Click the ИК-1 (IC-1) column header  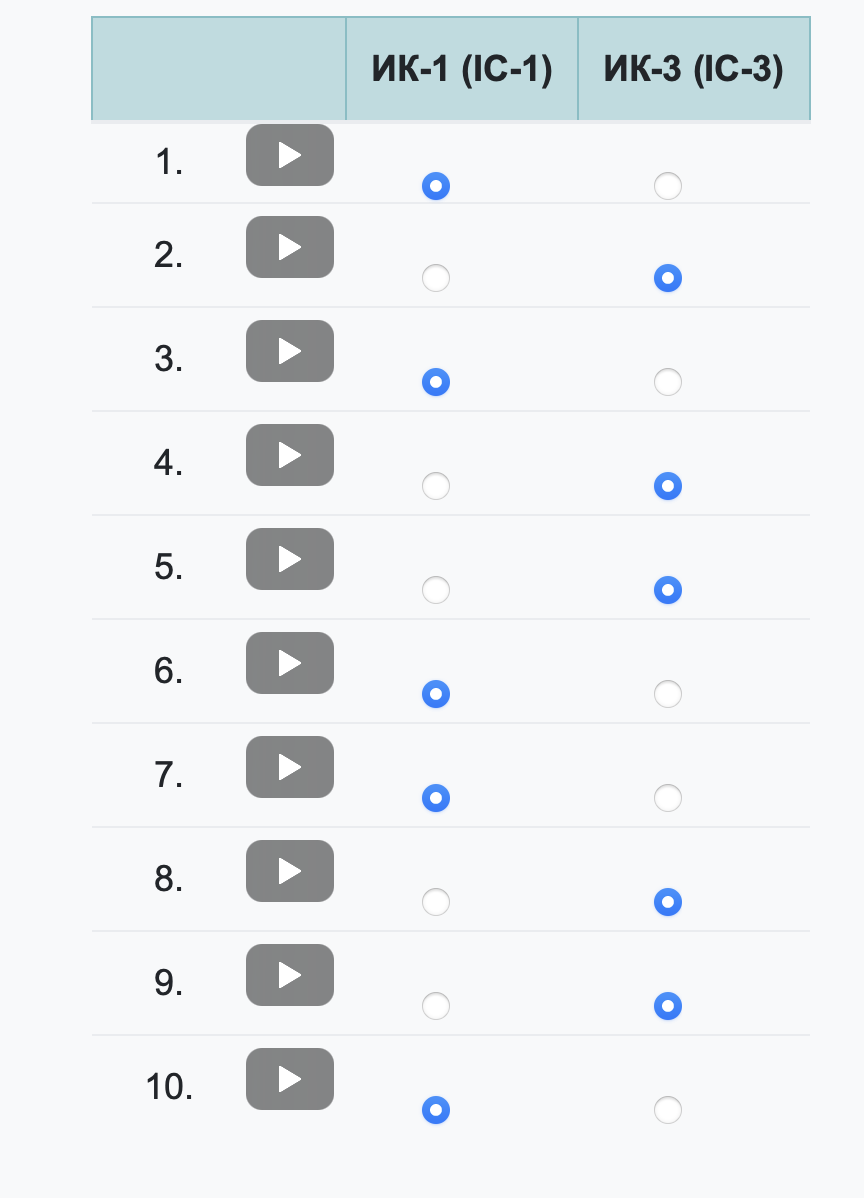461,67
